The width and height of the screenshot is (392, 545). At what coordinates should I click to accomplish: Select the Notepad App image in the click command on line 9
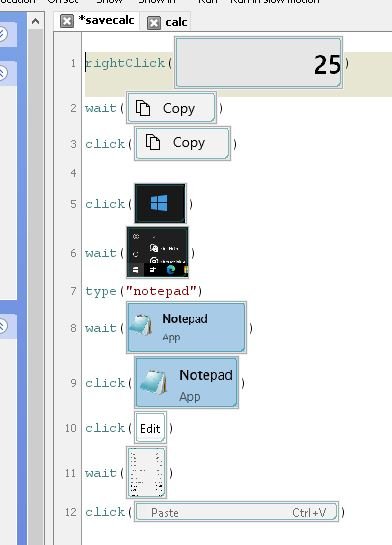coord(187,382)
